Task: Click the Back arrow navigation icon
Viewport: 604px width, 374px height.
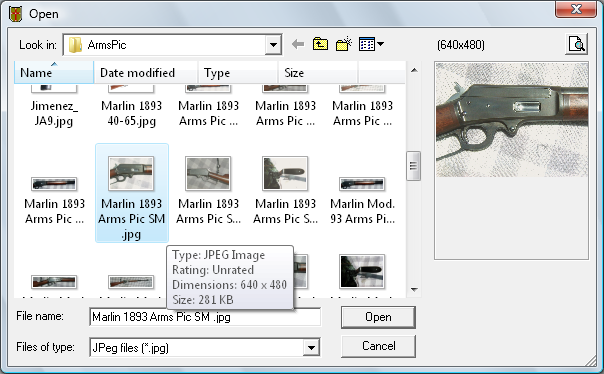Action: [298, 44]
